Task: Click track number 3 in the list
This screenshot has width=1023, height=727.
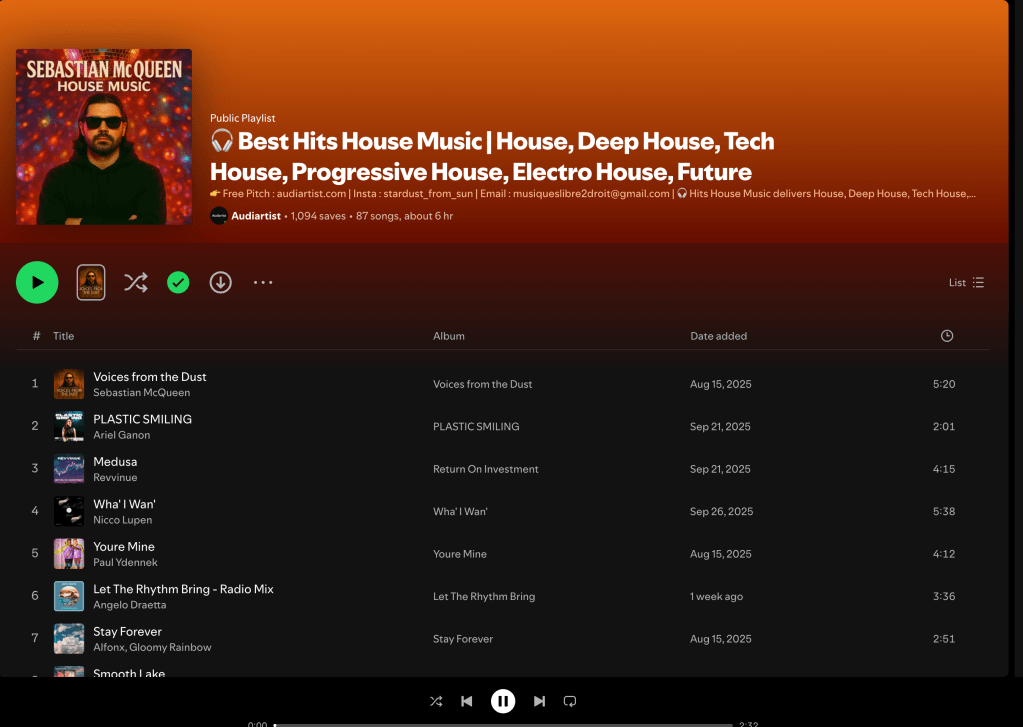Action: tap(35, 469)
